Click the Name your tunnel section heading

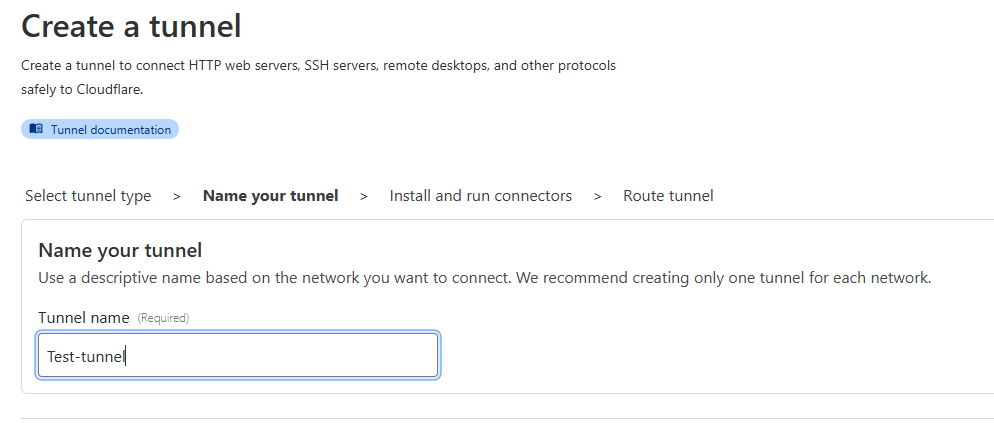click(120, 251)
